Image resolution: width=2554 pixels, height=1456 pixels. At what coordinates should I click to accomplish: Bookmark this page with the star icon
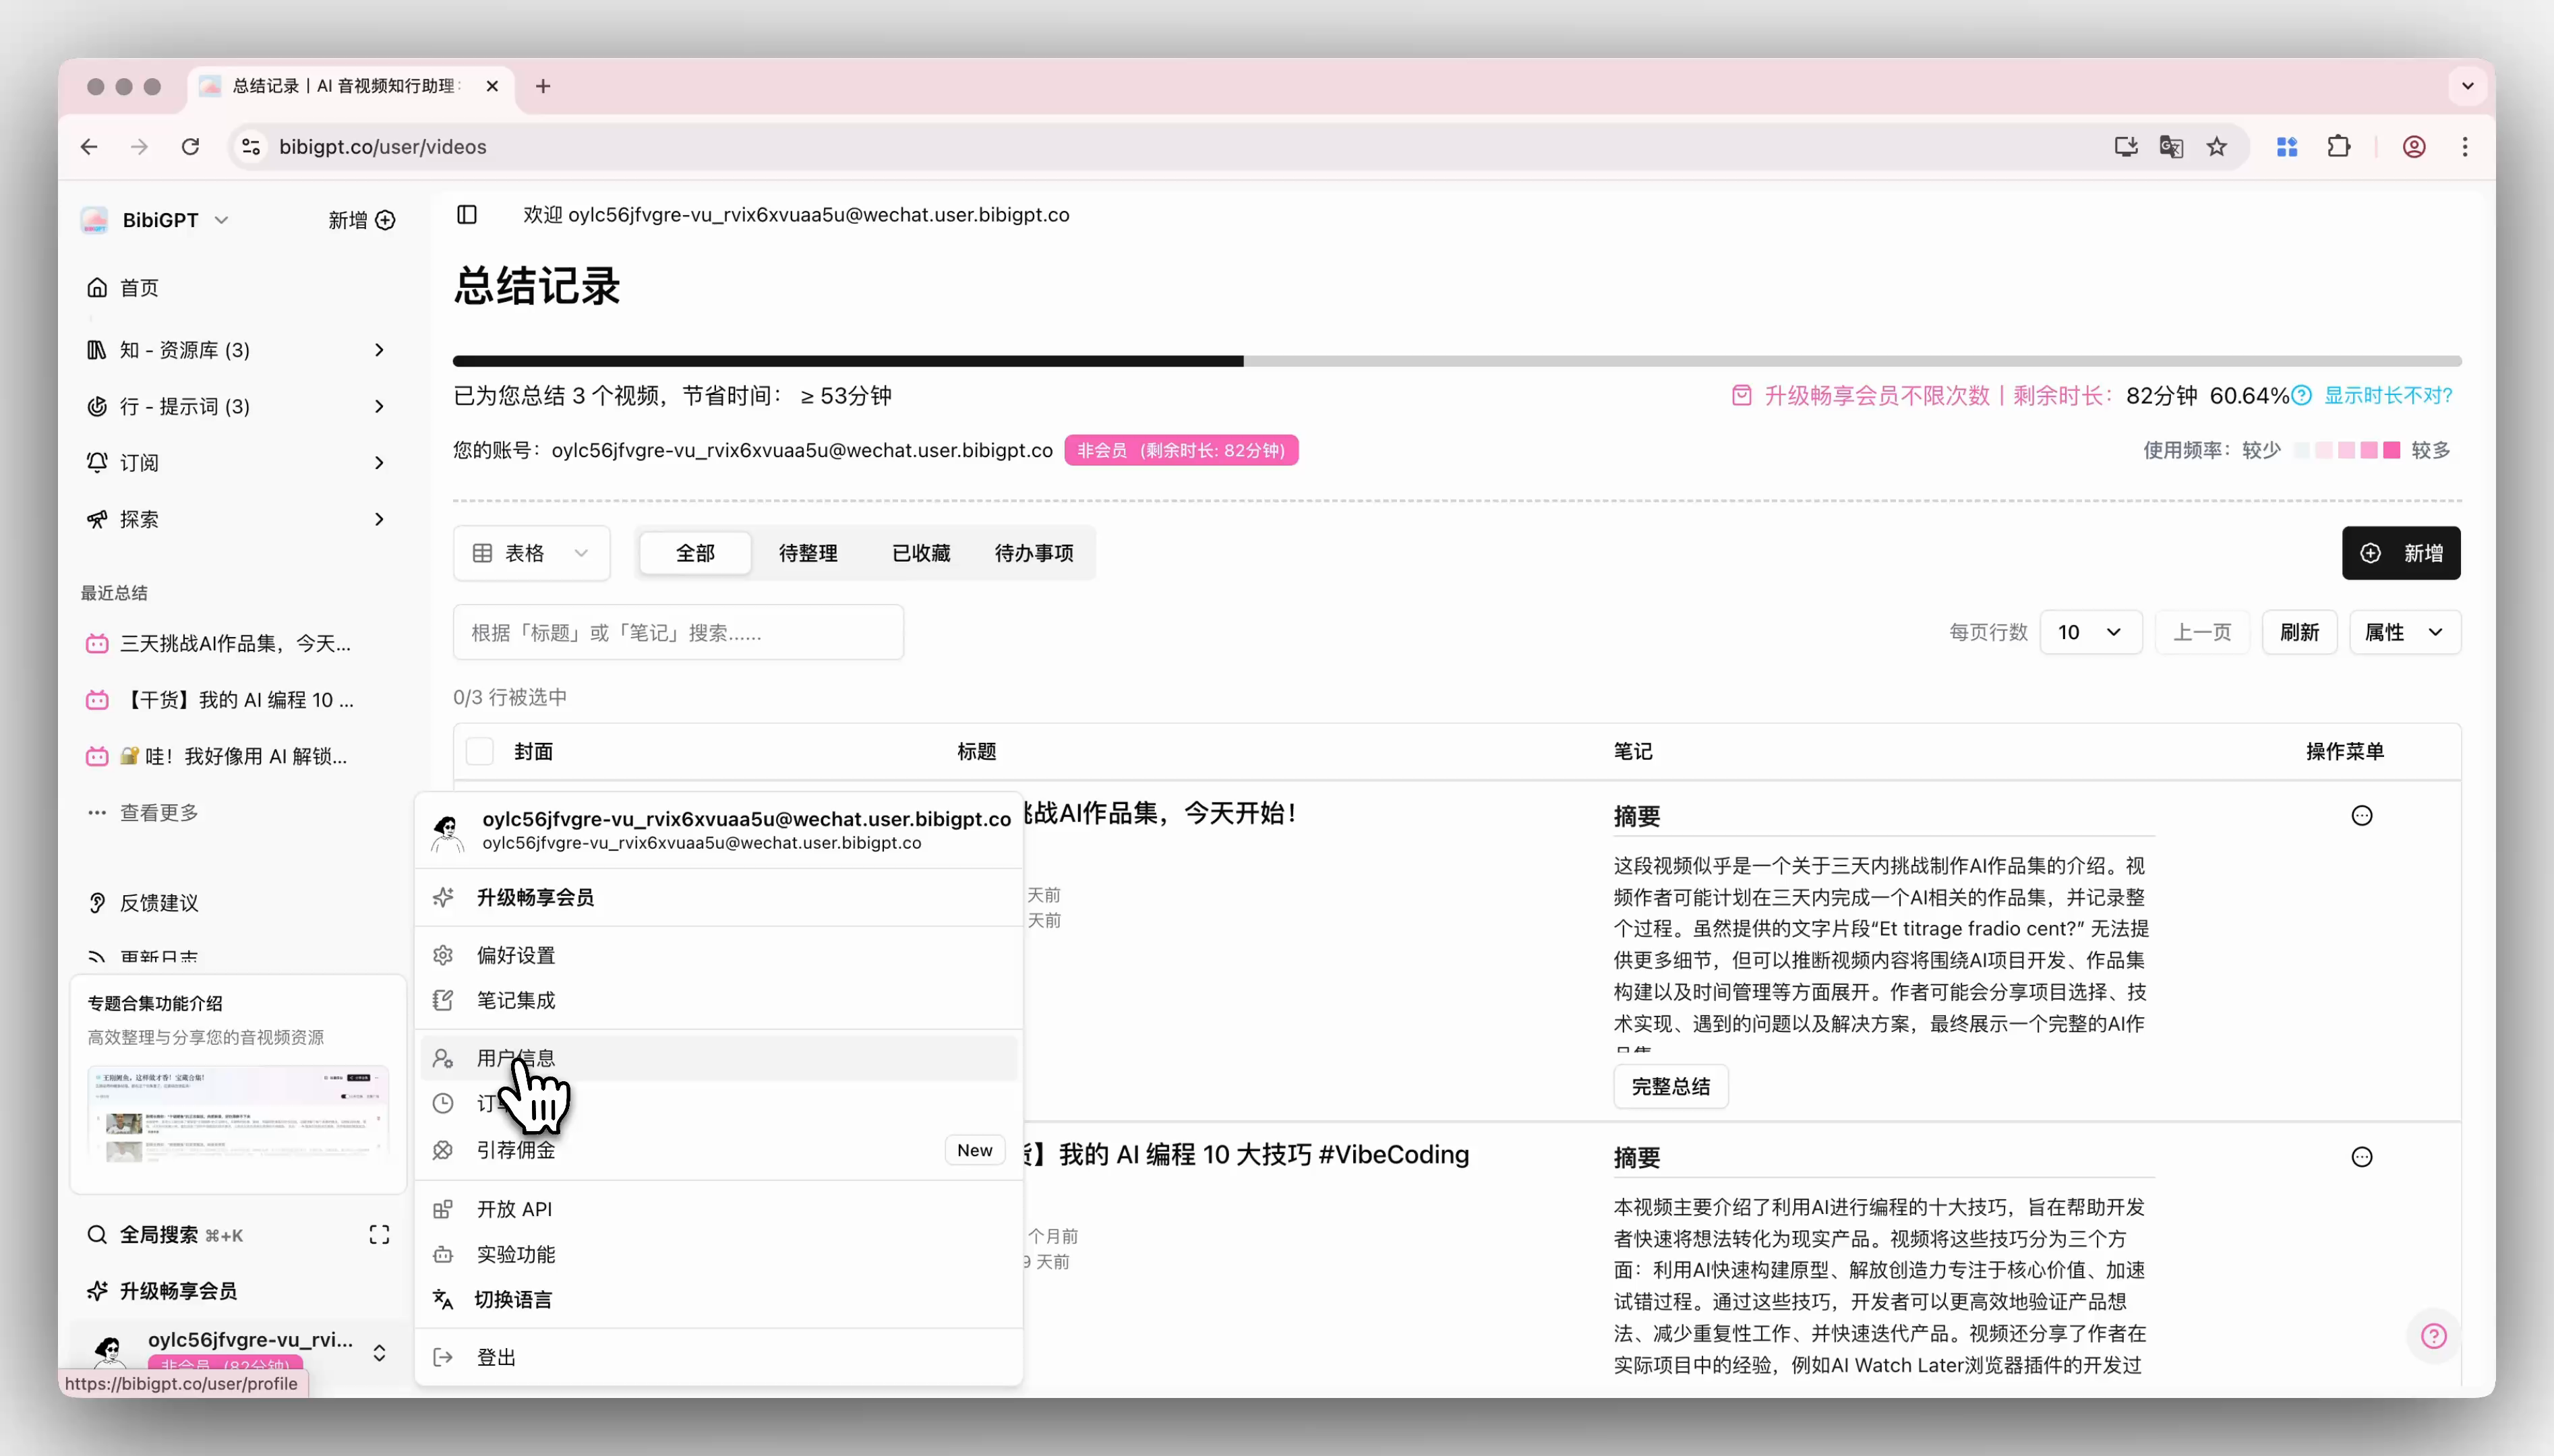coord(2216,147)
